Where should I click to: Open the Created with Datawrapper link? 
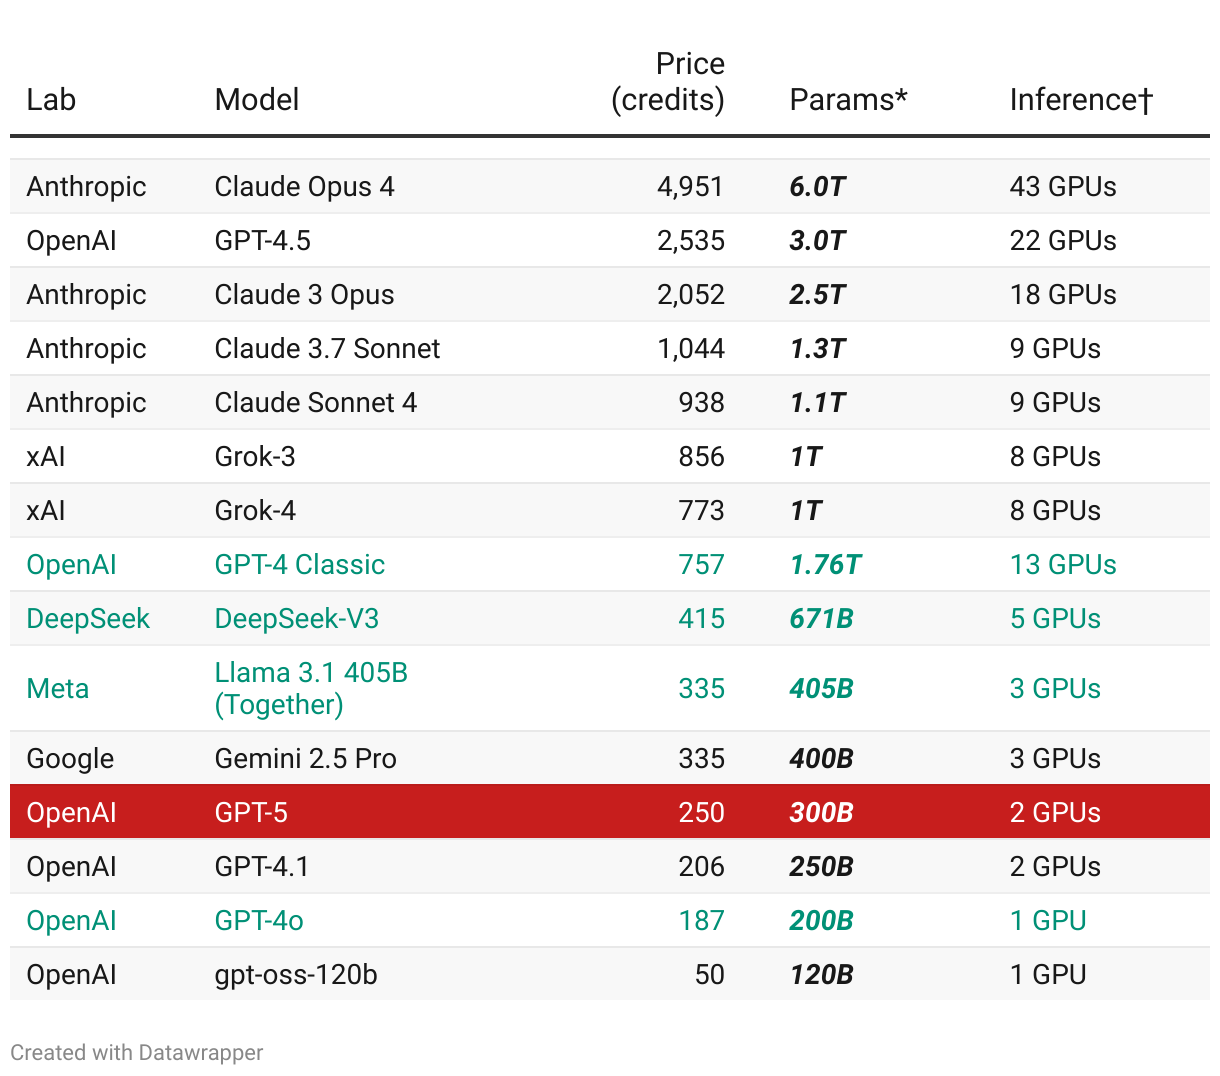point(137,1052)
